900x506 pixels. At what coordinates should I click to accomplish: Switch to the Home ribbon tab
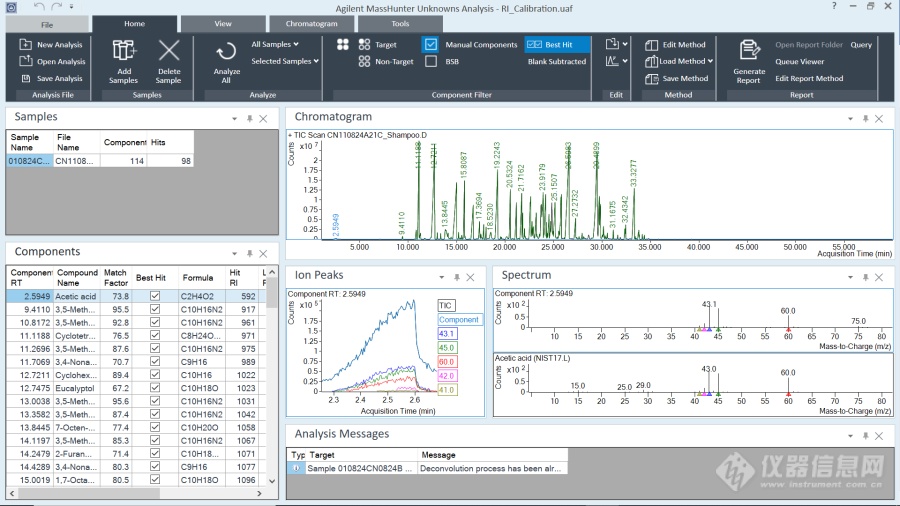click(134, 24)
